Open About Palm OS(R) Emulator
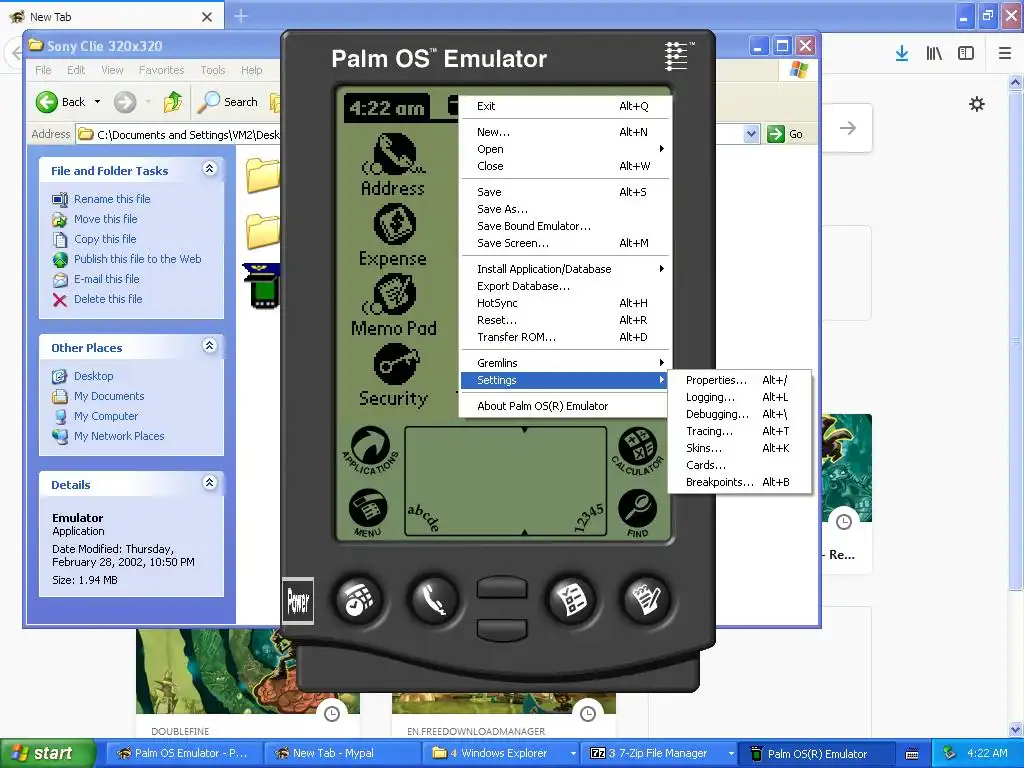Viewport: 1024px width, 768px height. (566, 406)
